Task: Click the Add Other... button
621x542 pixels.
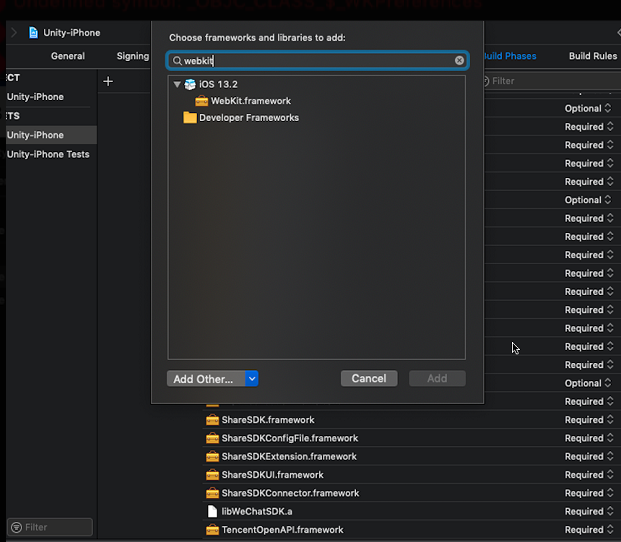Action: 206,378
